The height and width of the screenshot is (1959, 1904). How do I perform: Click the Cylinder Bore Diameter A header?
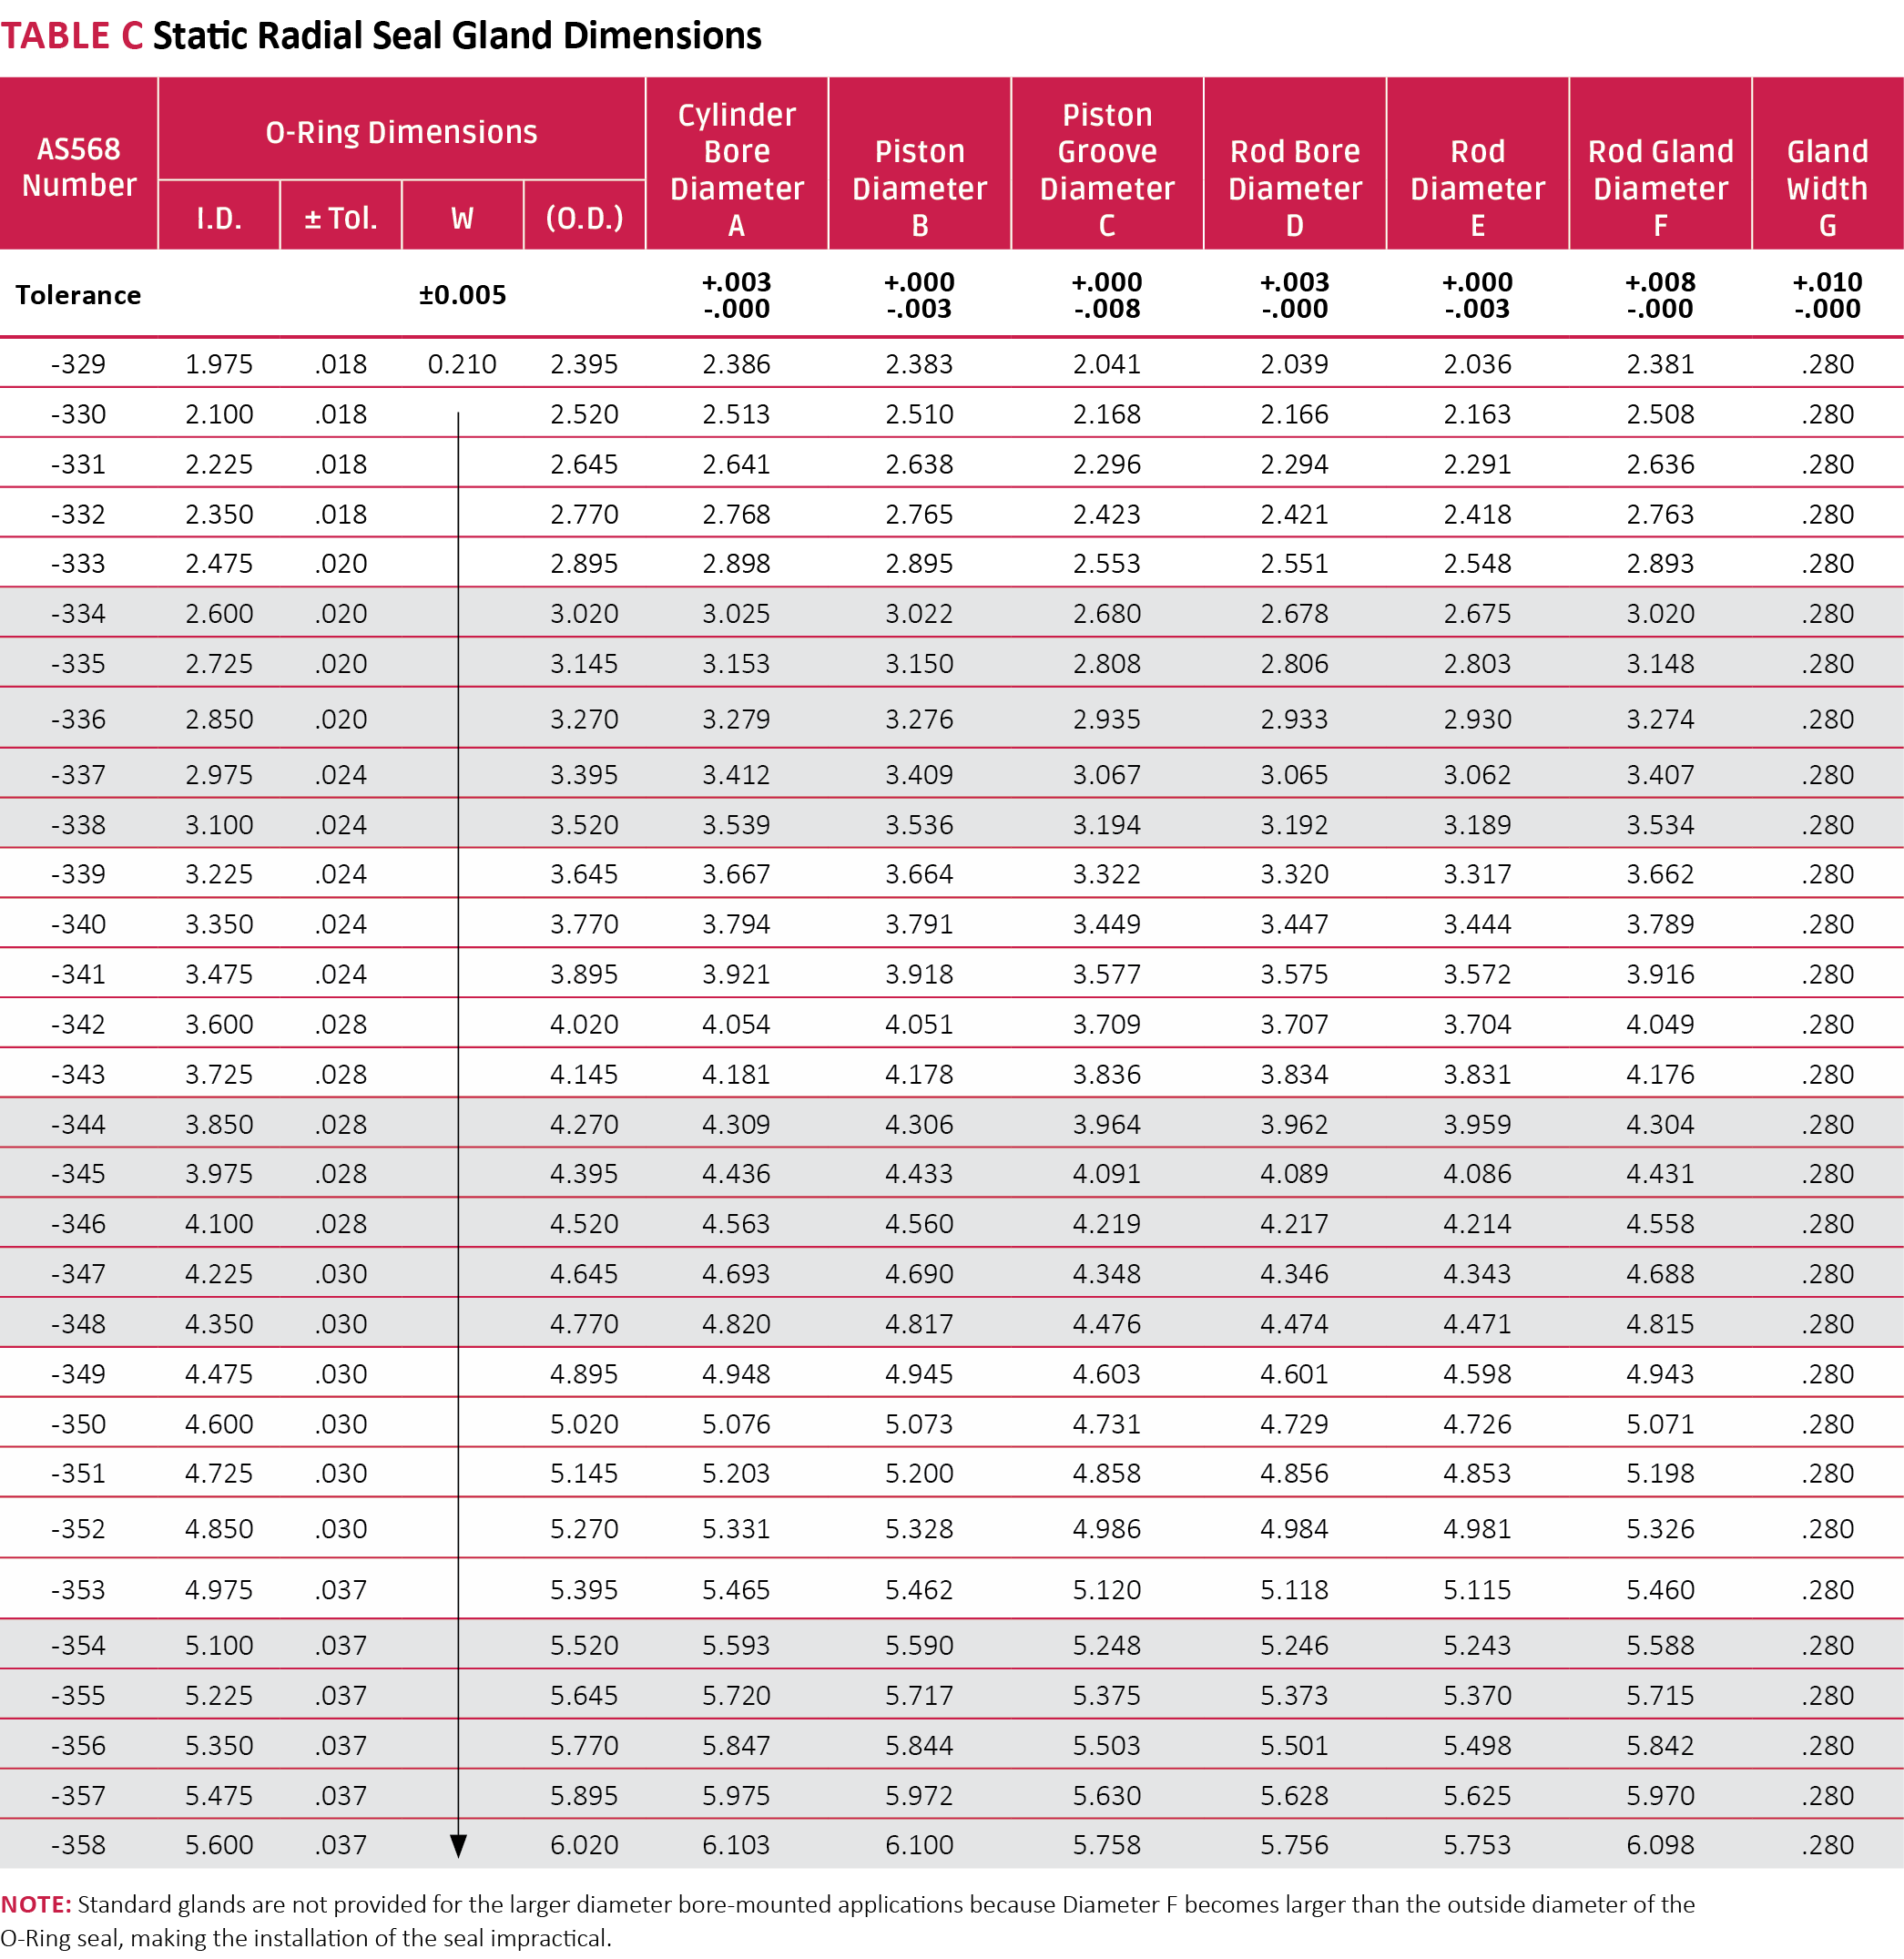736,168
